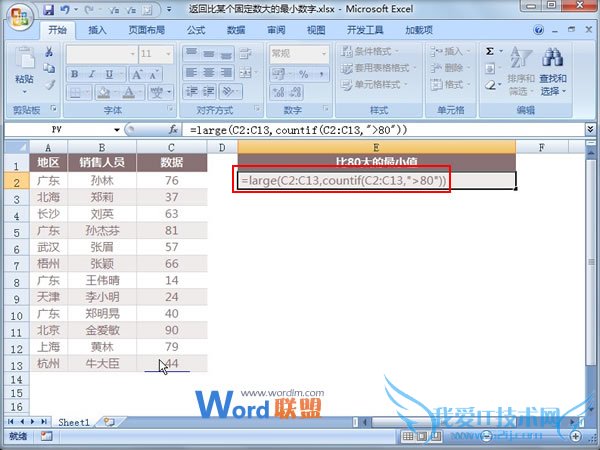
Task: Open 套用表格格式 table styles menu
Action: [x=379, y=68]
